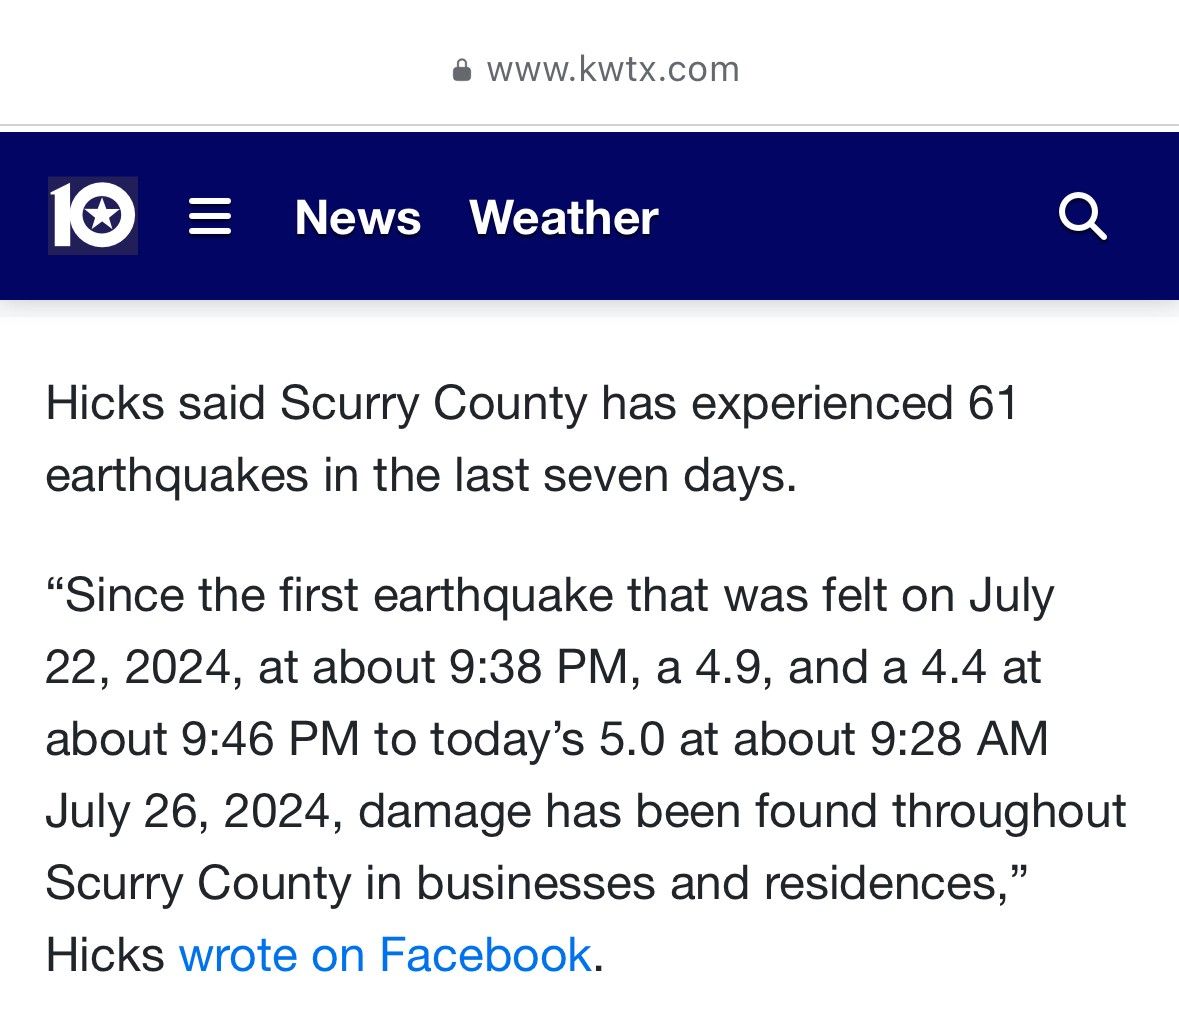The height and width of the screenshot is (1009, 1179).
Task: Click the opening words "Since the first earthquake"
Action: (339, 595)
